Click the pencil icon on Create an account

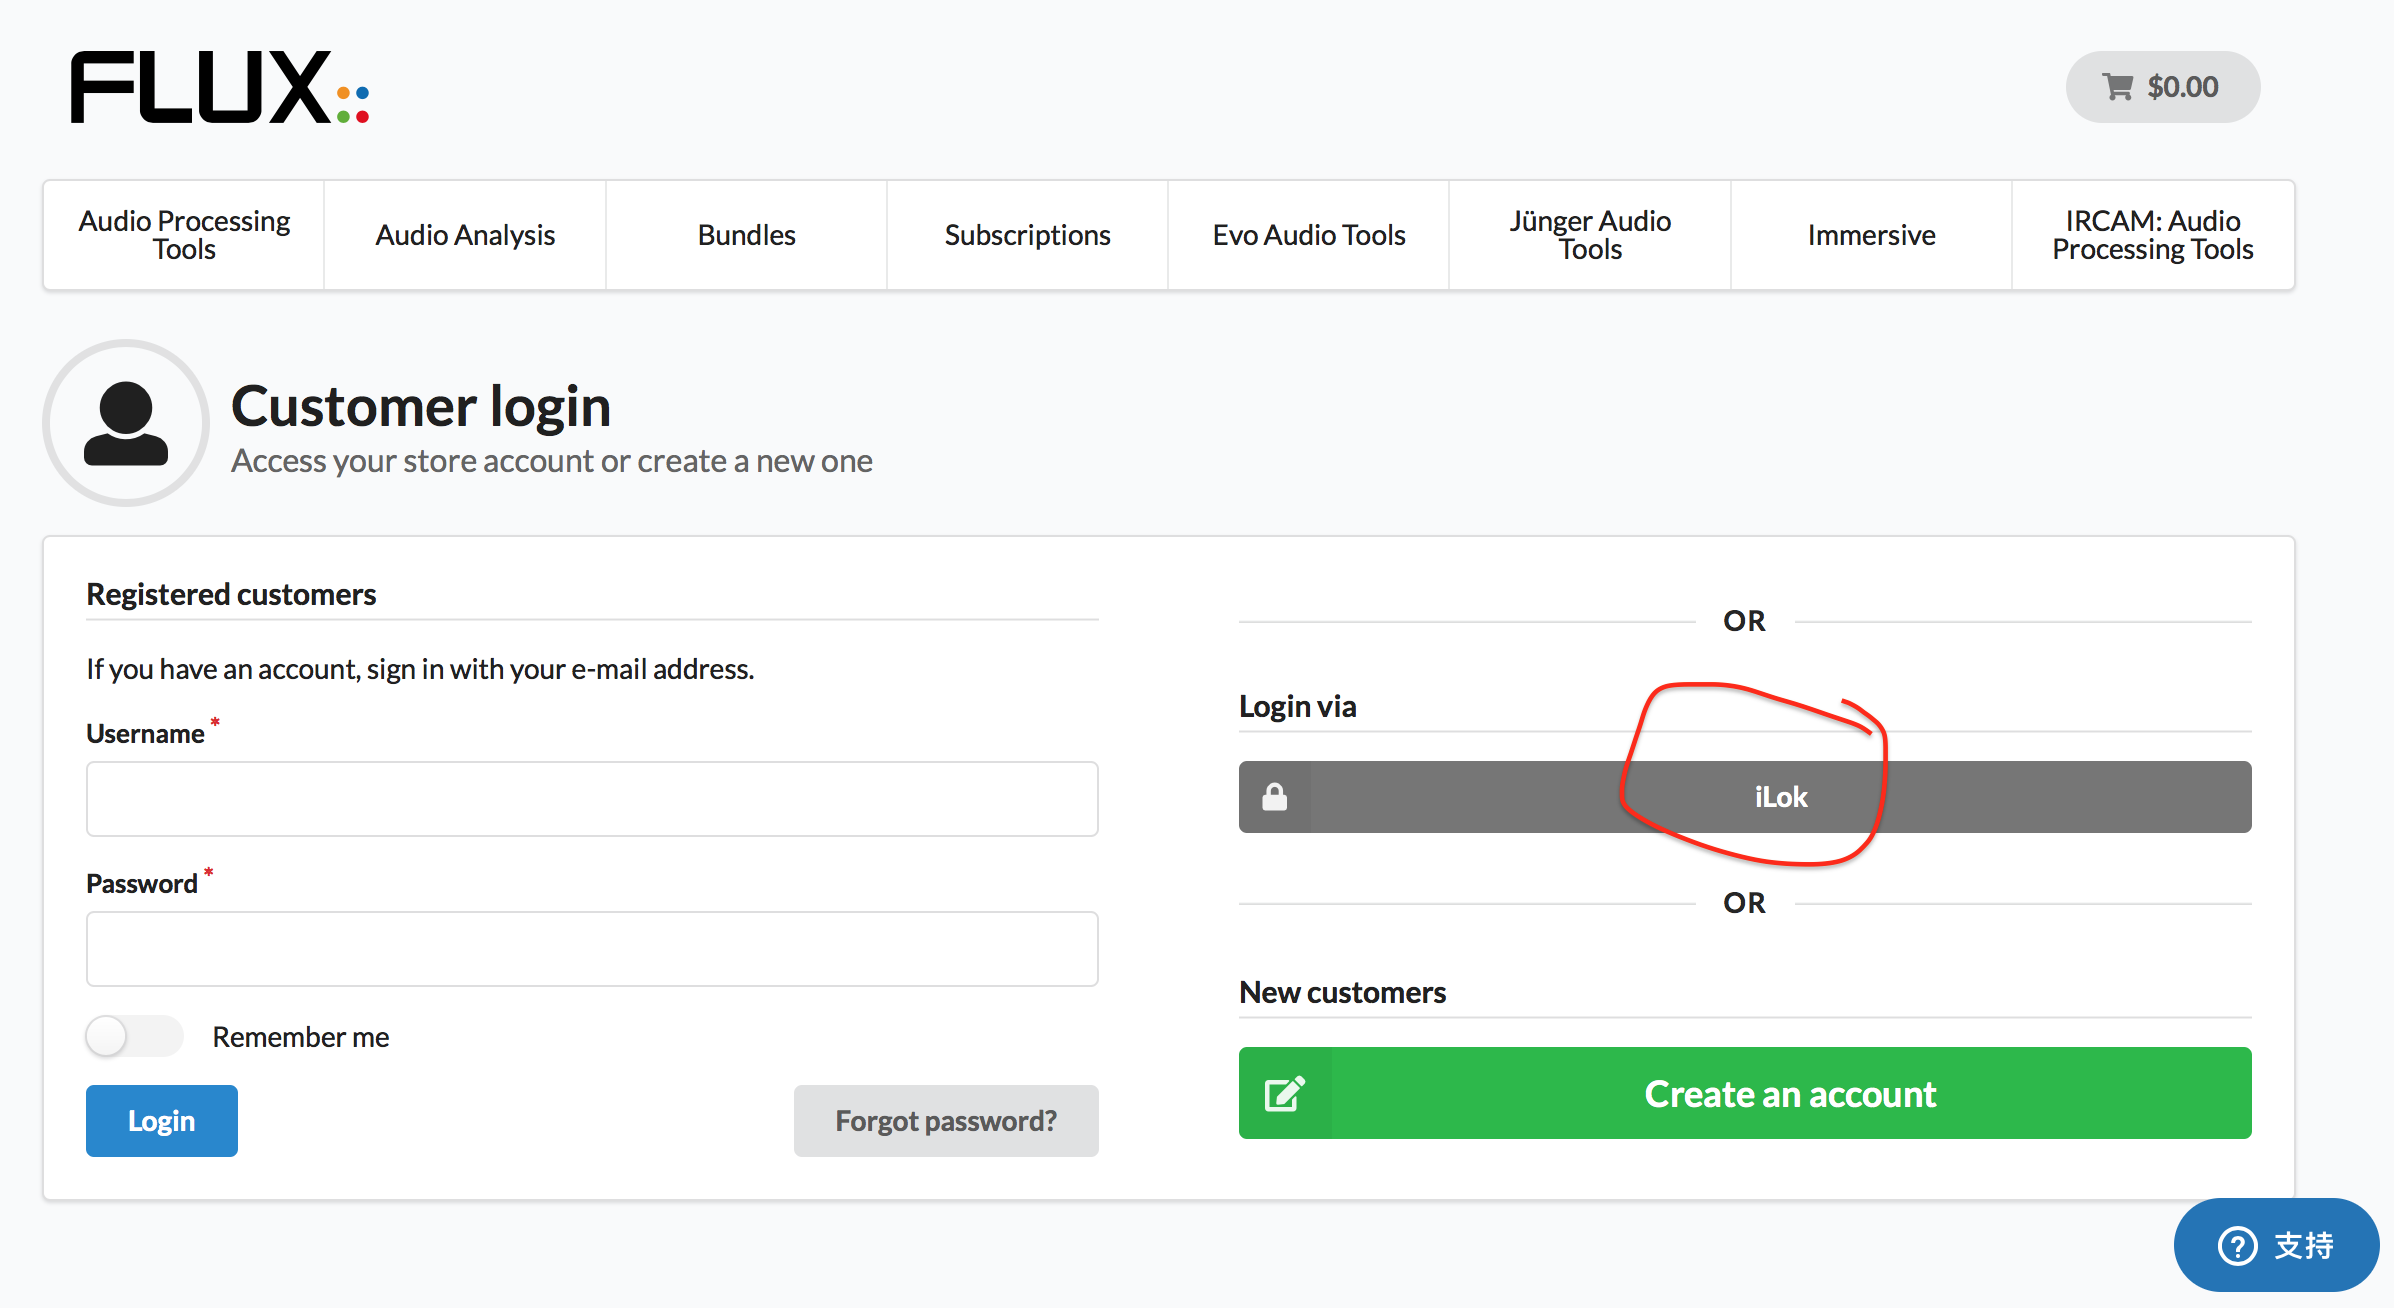tap(1285, 1093)
